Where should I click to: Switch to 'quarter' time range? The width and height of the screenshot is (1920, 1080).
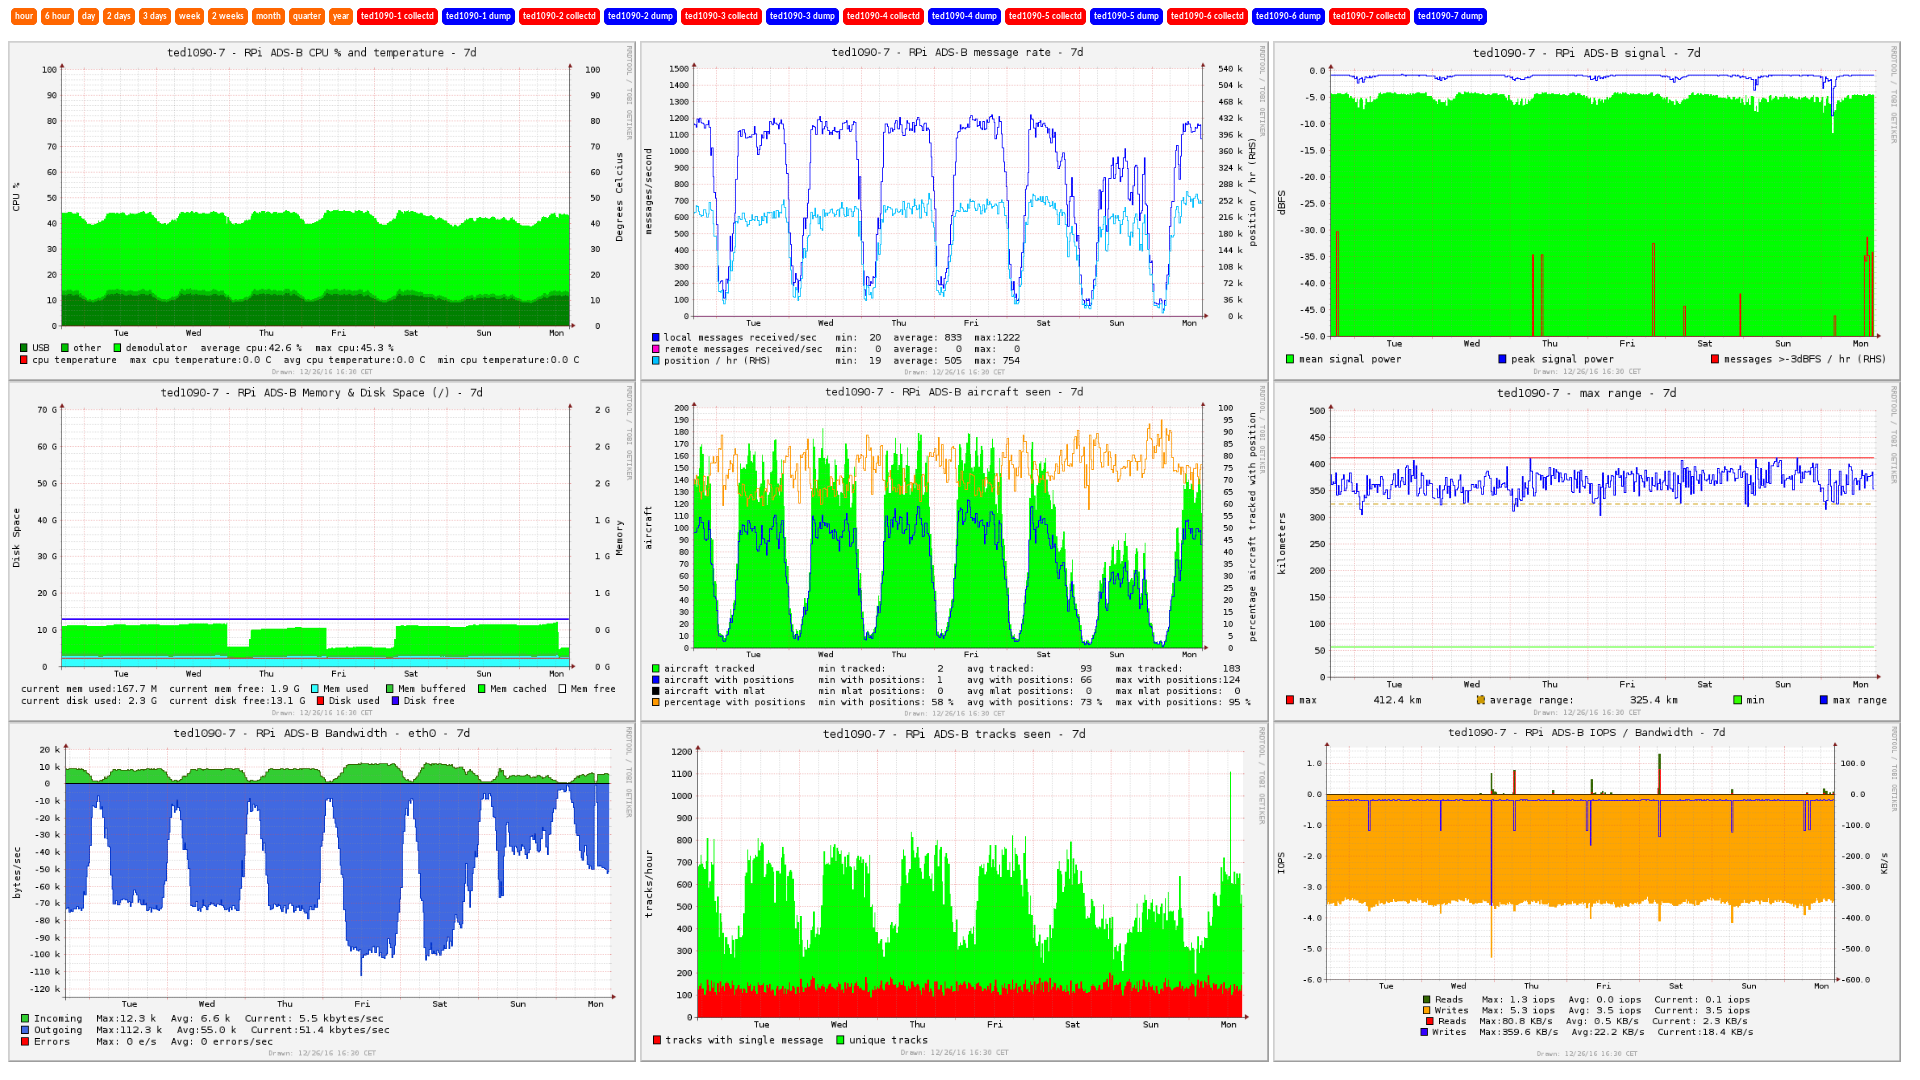pos(307,16)
